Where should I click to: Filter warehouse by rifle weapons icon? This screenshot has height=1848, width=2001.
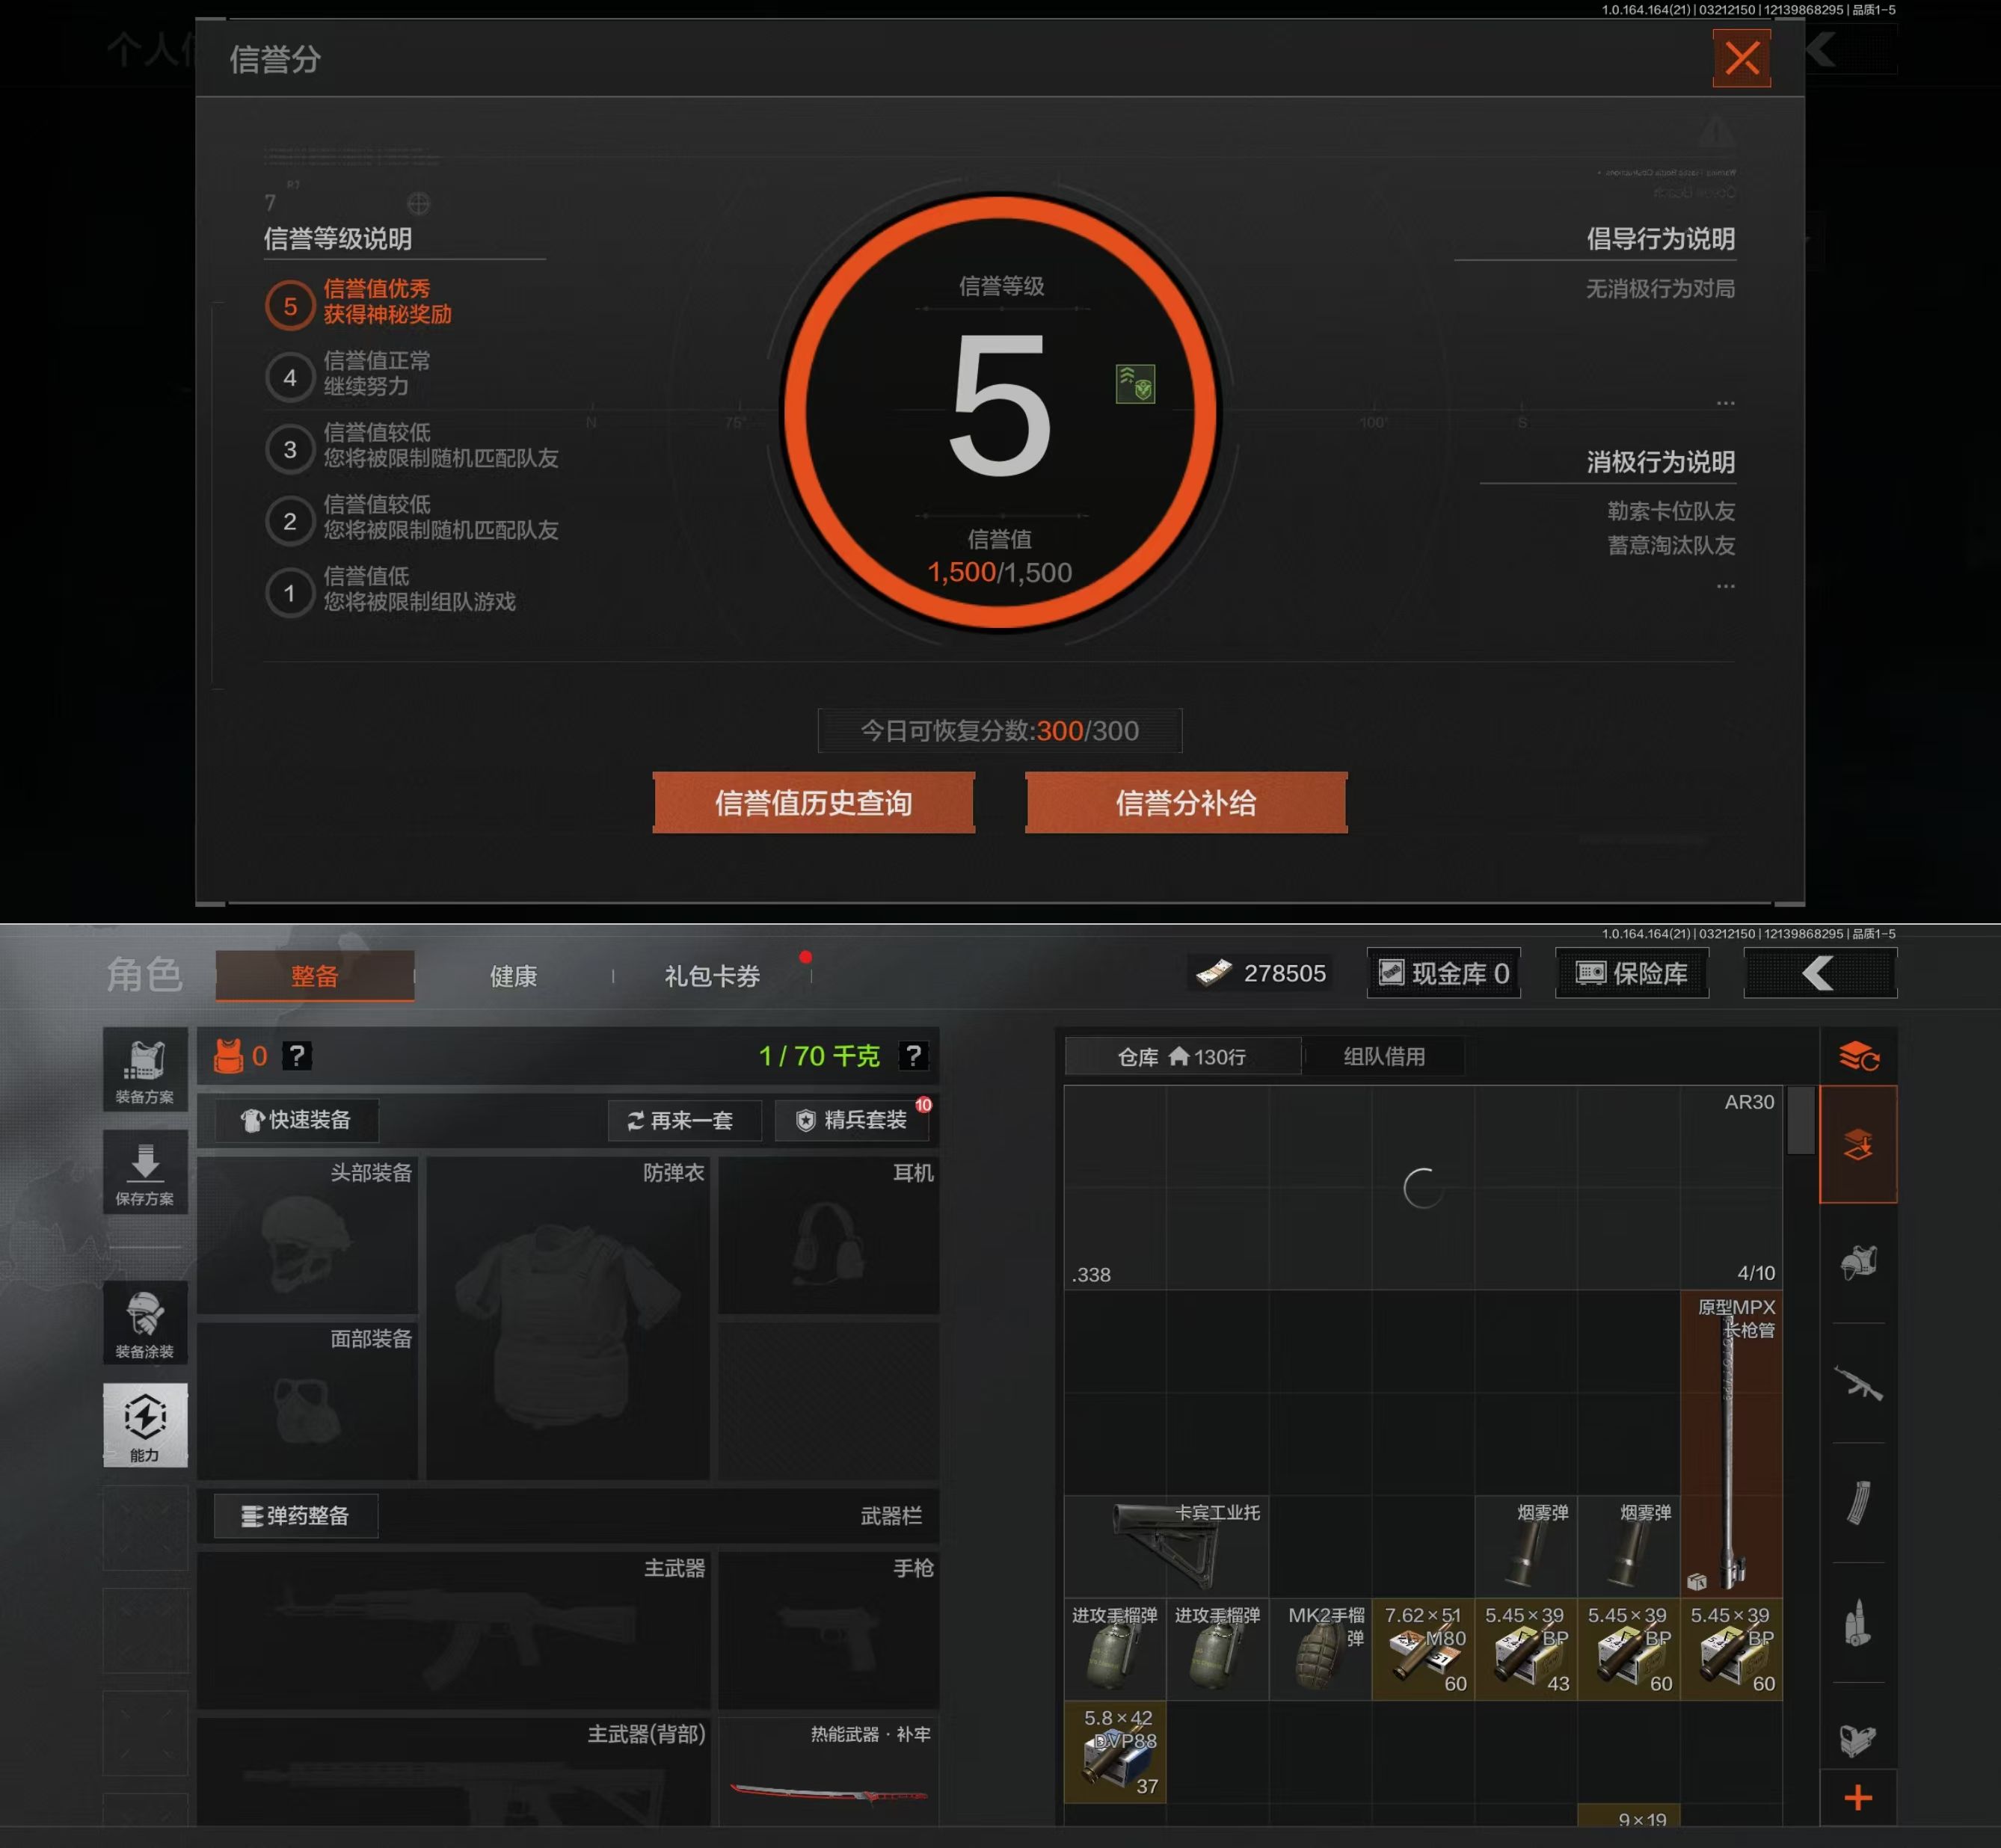[1858, 1384]
